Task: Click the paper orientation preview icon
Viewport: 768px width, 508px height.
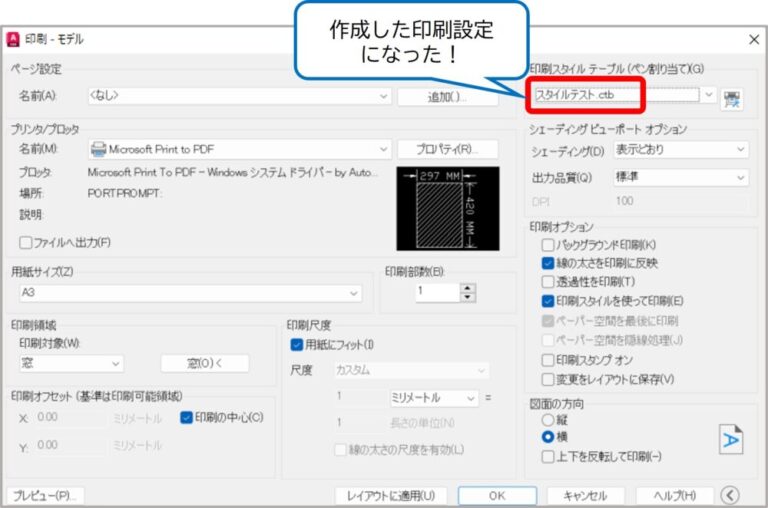Action: pos(731,438)
